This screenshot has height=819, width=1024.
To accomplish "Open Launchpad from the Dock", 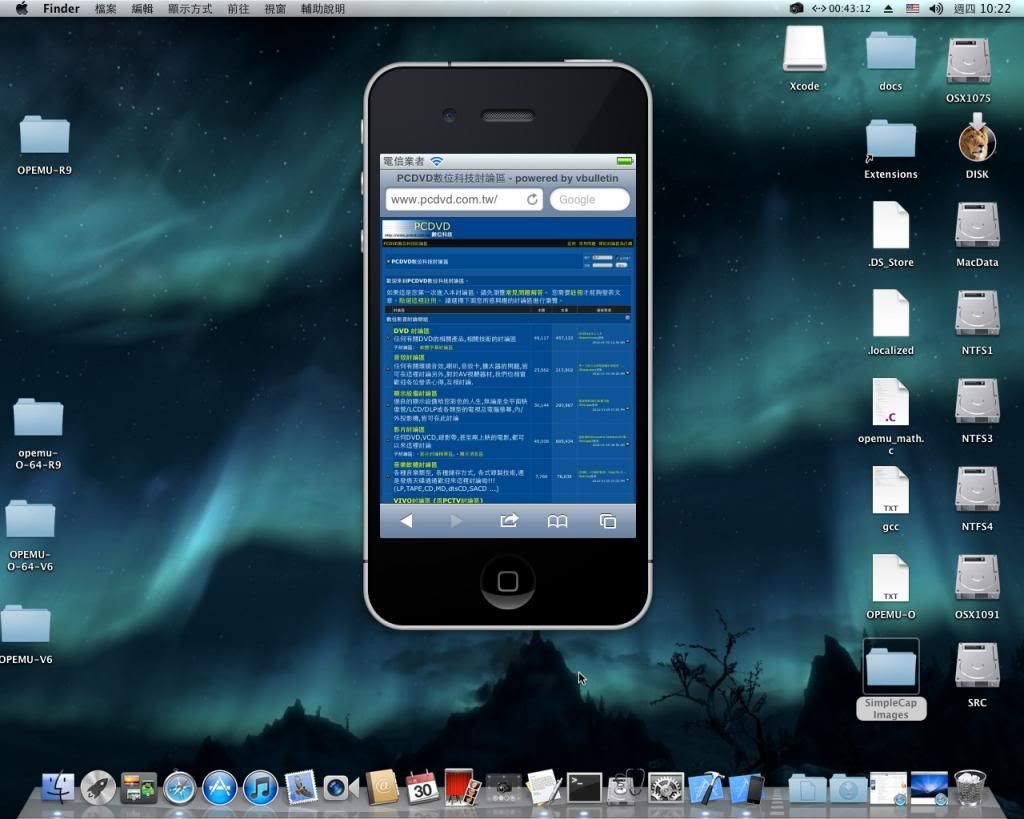I will 99,787.
